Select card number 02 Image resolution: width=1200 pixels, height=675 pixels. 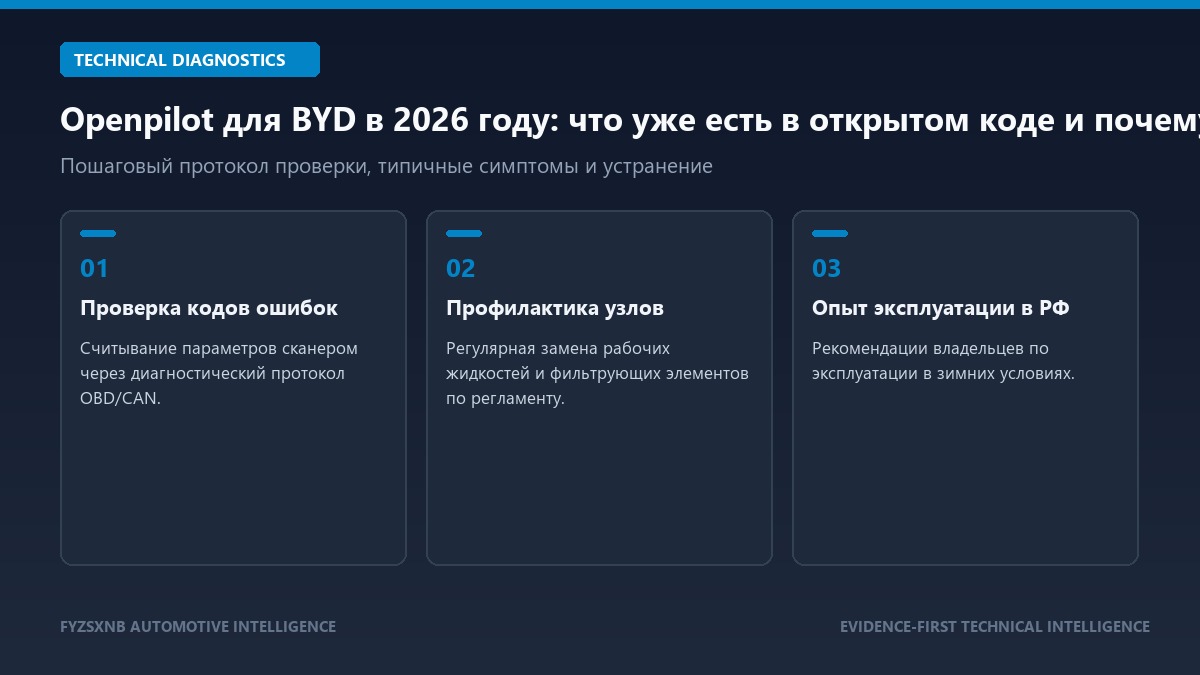click(461, 268)
